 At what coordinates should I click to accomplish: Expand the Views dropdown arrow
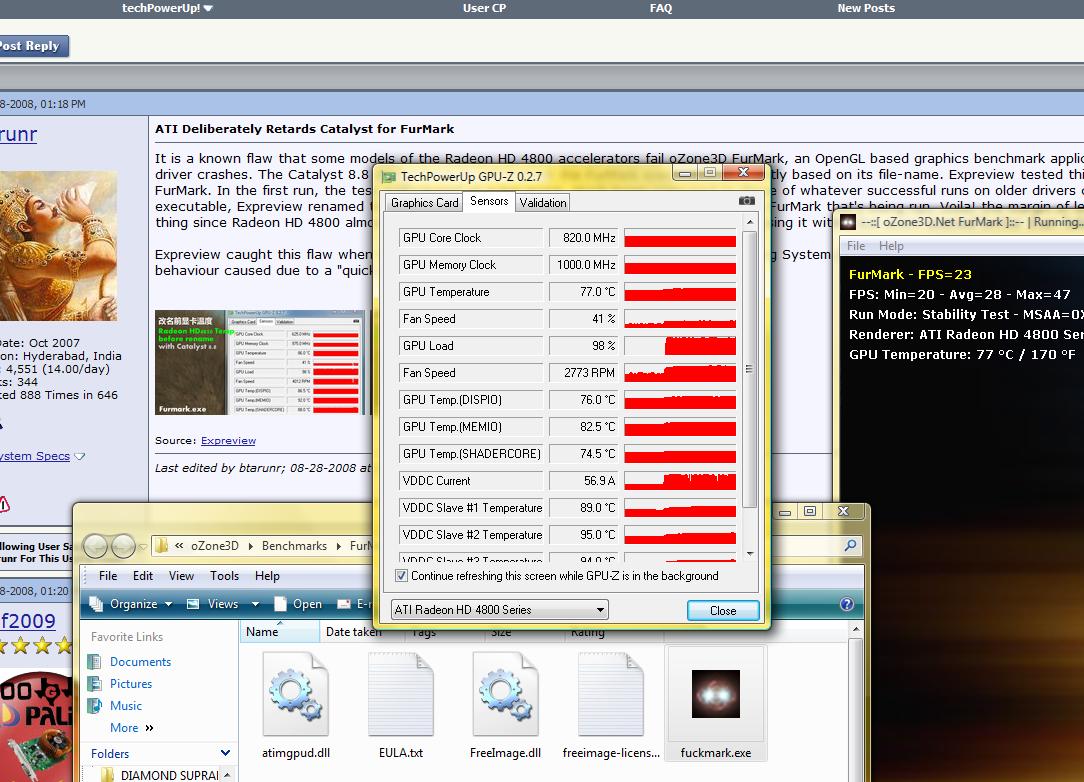255,604
